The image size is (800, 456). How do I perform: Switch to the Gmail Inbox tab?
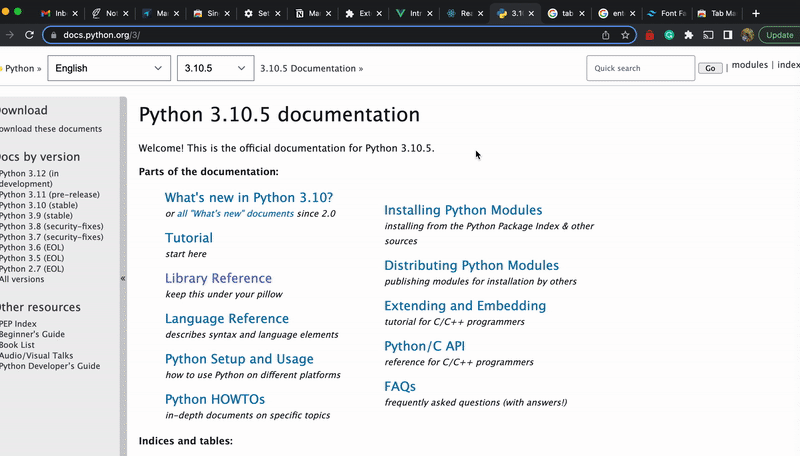pyautogui.click(x=54, y=13)
